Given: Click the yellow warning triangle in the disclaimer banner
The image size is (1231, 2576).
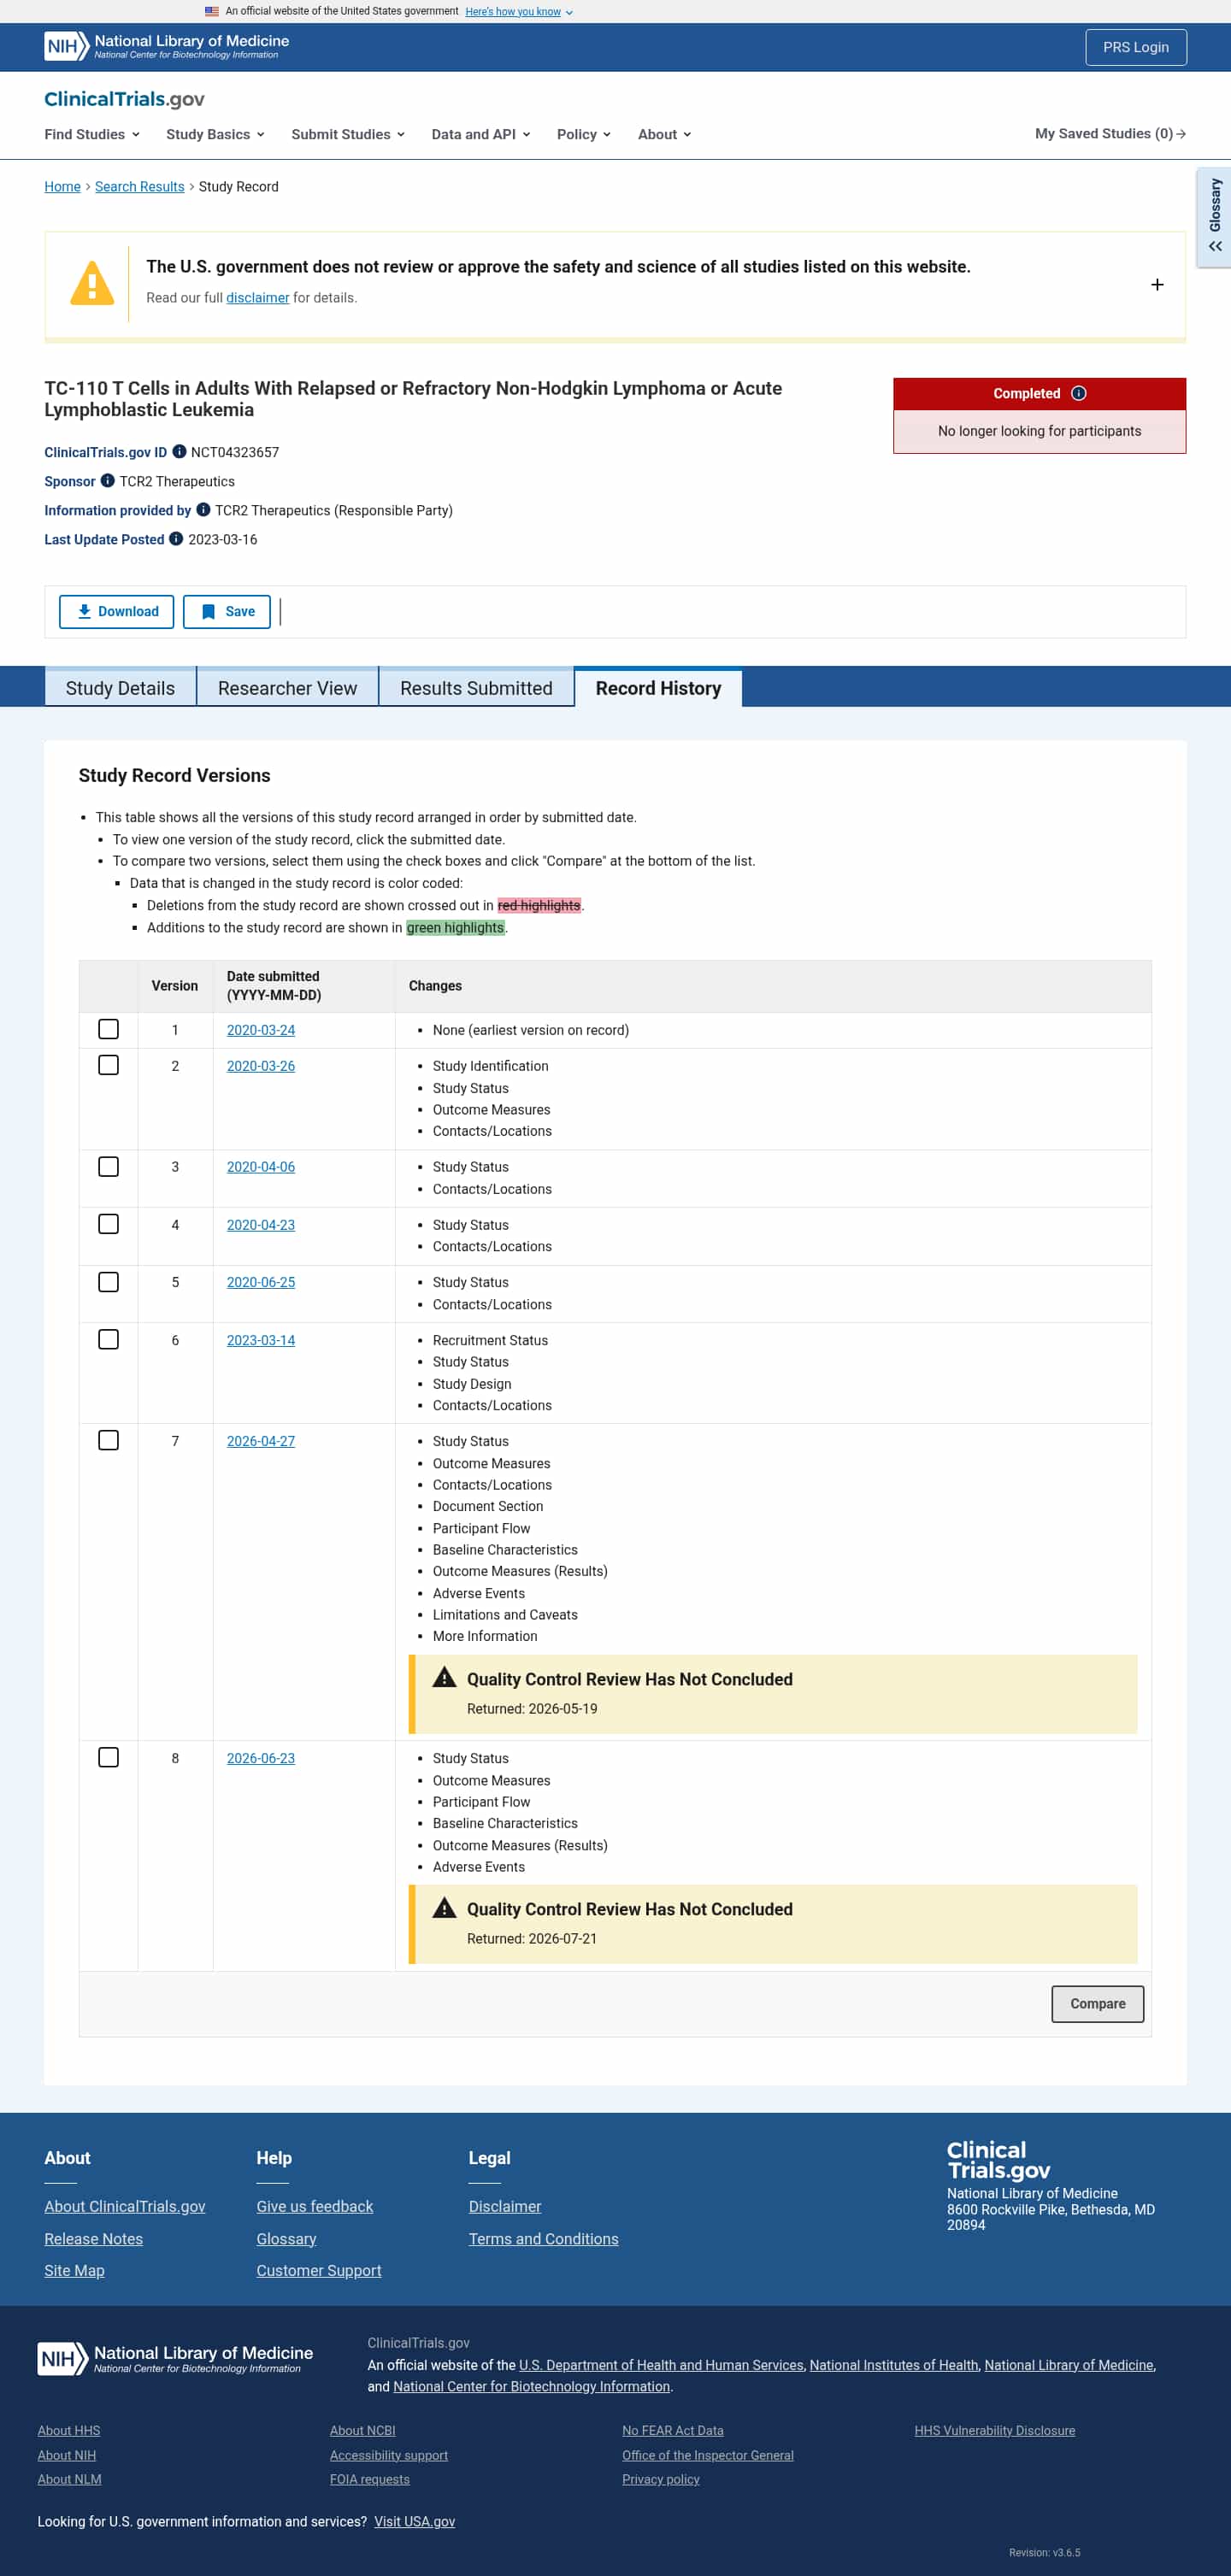Looking at the screenshot, I should click(92, 283).
